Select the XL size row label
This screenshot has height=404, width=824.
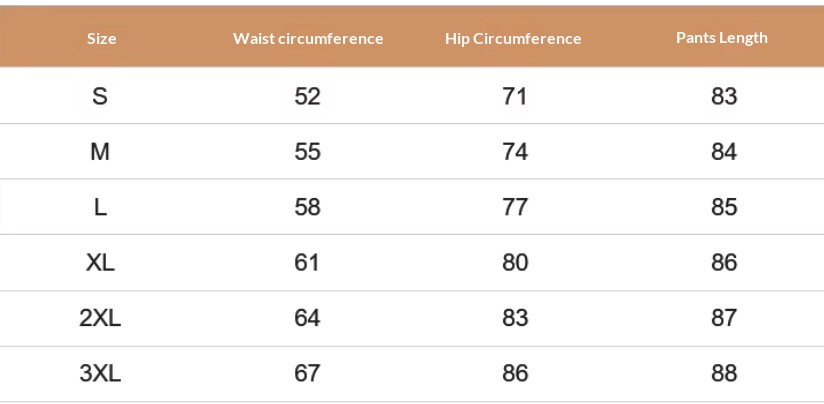100,263
